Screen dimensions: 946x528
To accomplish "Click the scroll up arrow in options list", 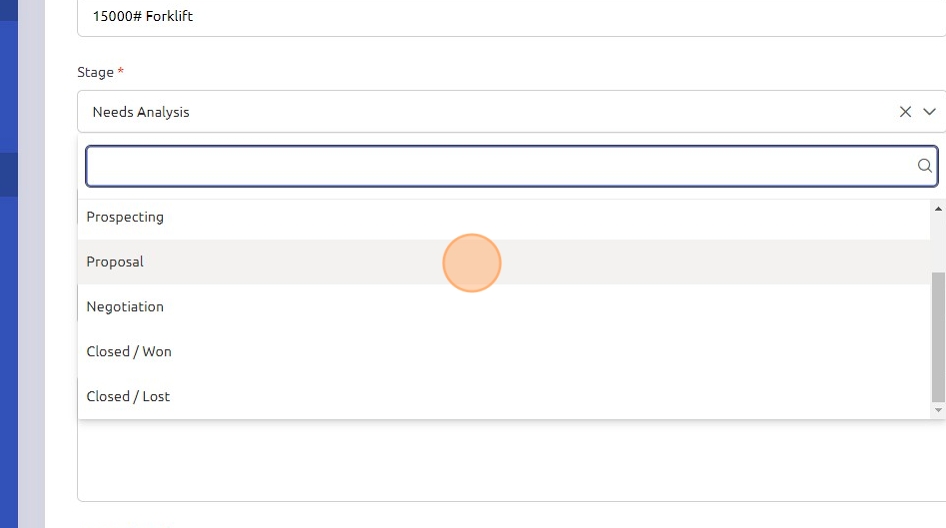I will 938,209.
